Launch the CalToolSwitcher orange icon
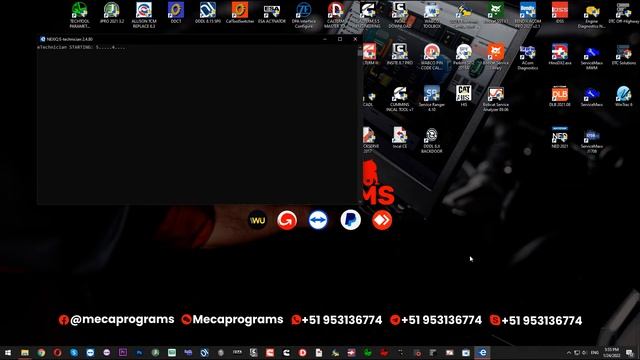640x360 pixels. [x=240, y=13]
